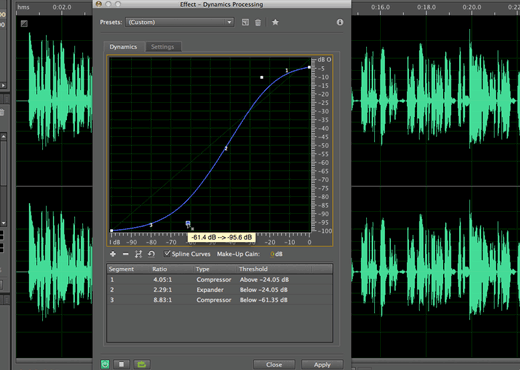
Task: Select segment 1 Compressor row
Action: click(219, 280)
